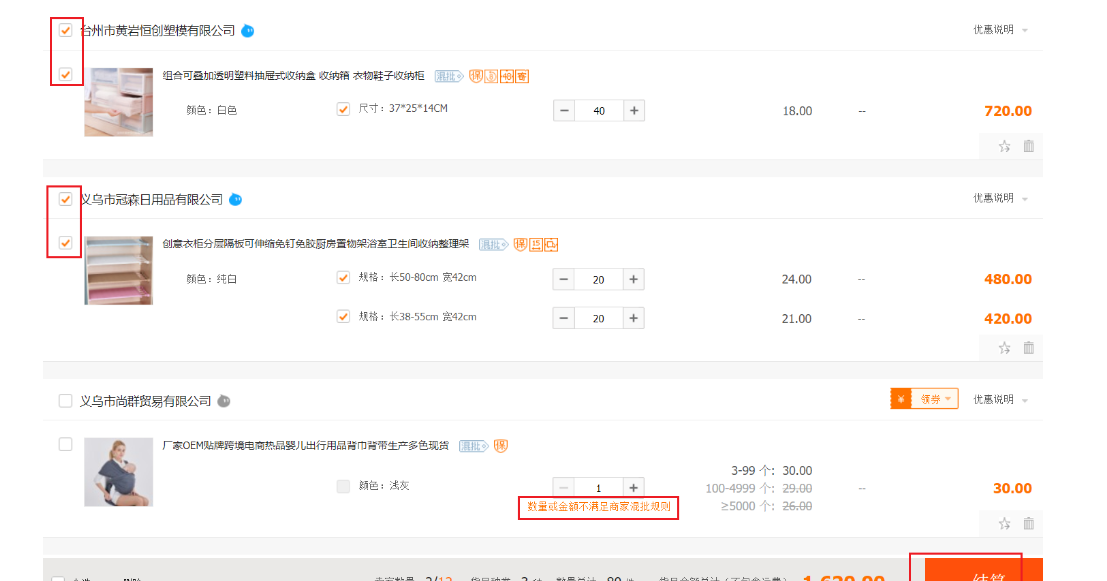Favorite the storage box item with star icon
This screenshot has width=1107, height=581.
(1004, 147)
